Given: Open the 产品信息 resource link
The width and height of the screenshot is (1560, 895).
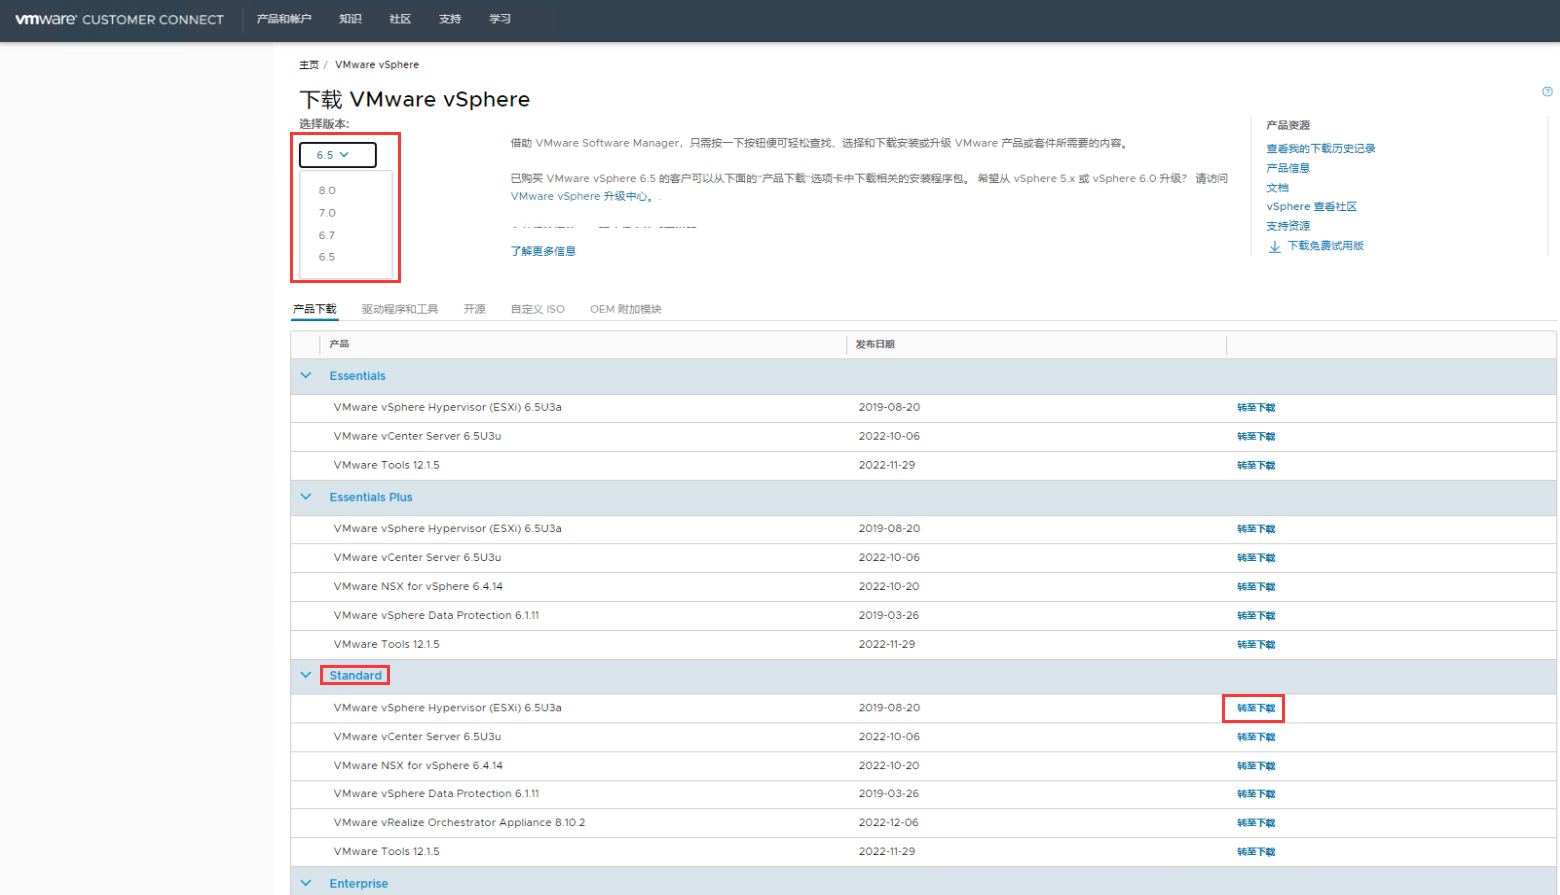Looking at the screenshot, I should tap(1288, 168).
